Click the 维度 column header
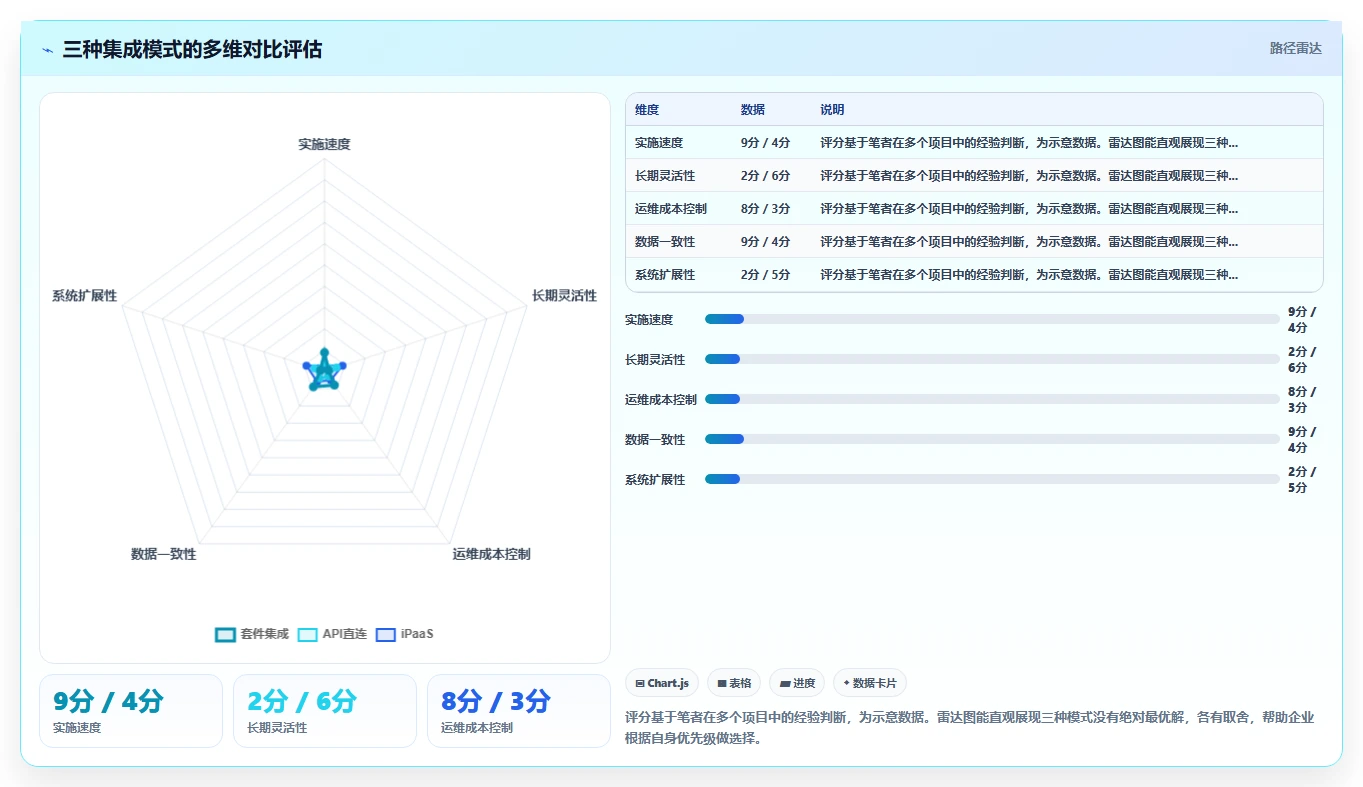 (x=647, y=110)
